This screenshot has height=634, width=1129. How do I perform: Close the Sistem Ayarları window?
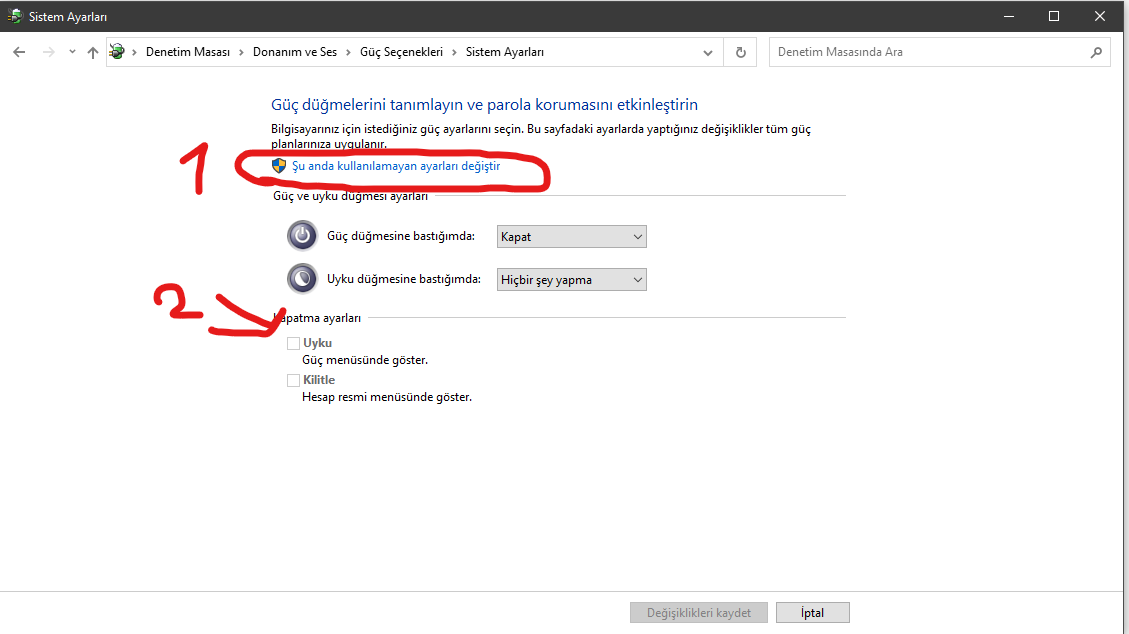point(1099,16)
